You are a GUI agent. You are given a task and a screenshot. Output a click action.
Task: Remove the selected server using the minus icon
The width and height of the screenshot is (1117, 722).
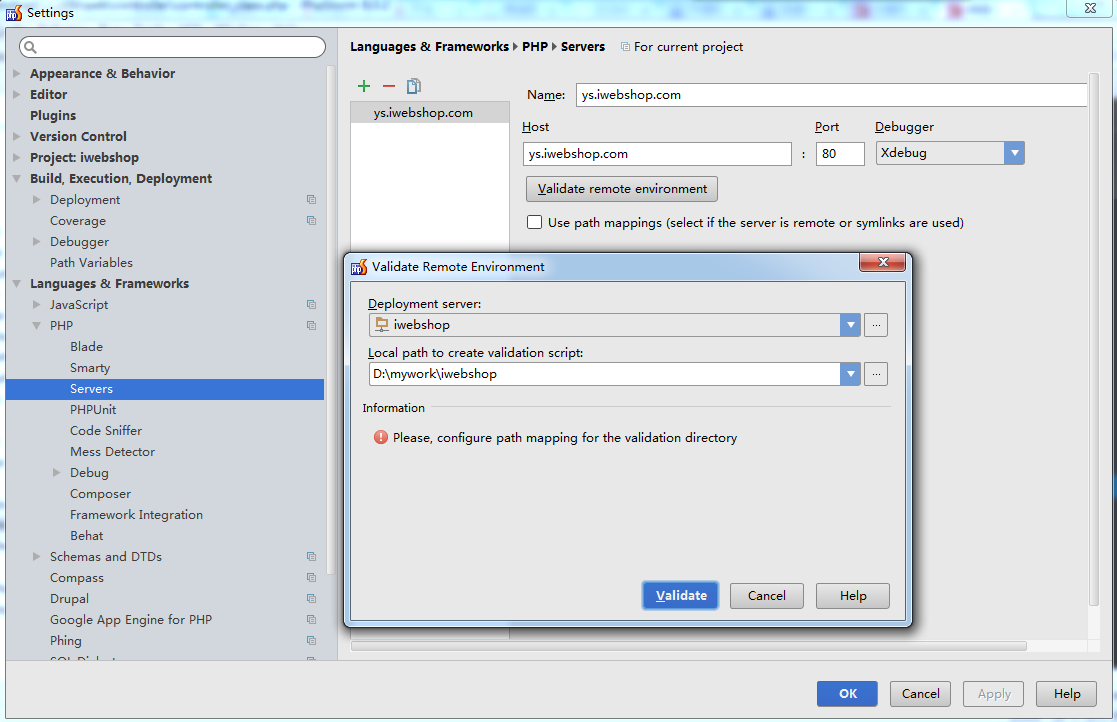pos(388,86)
